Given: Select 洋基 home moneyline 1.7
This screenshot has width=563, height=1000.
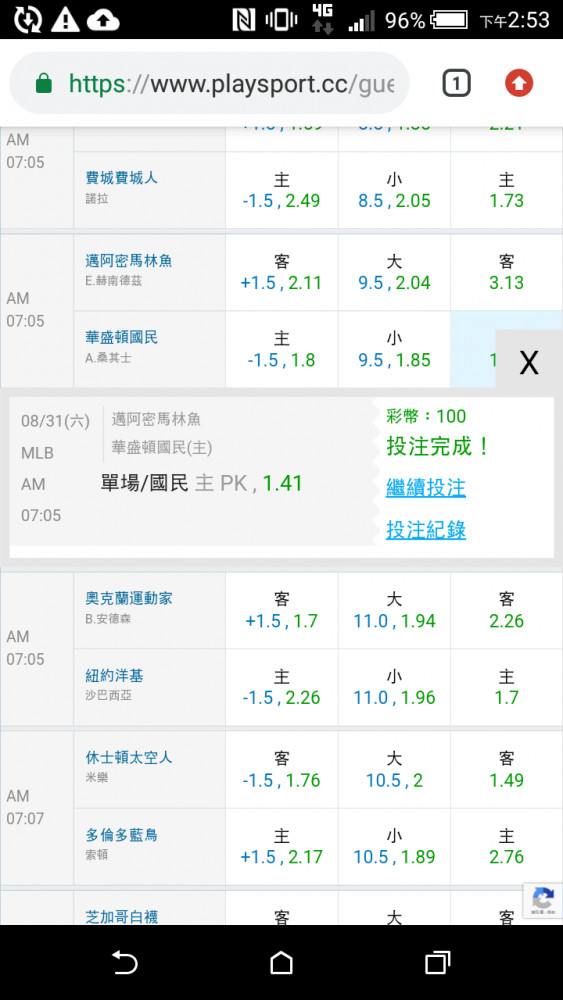Looking at the screenshot, I should tap(506, 688).
